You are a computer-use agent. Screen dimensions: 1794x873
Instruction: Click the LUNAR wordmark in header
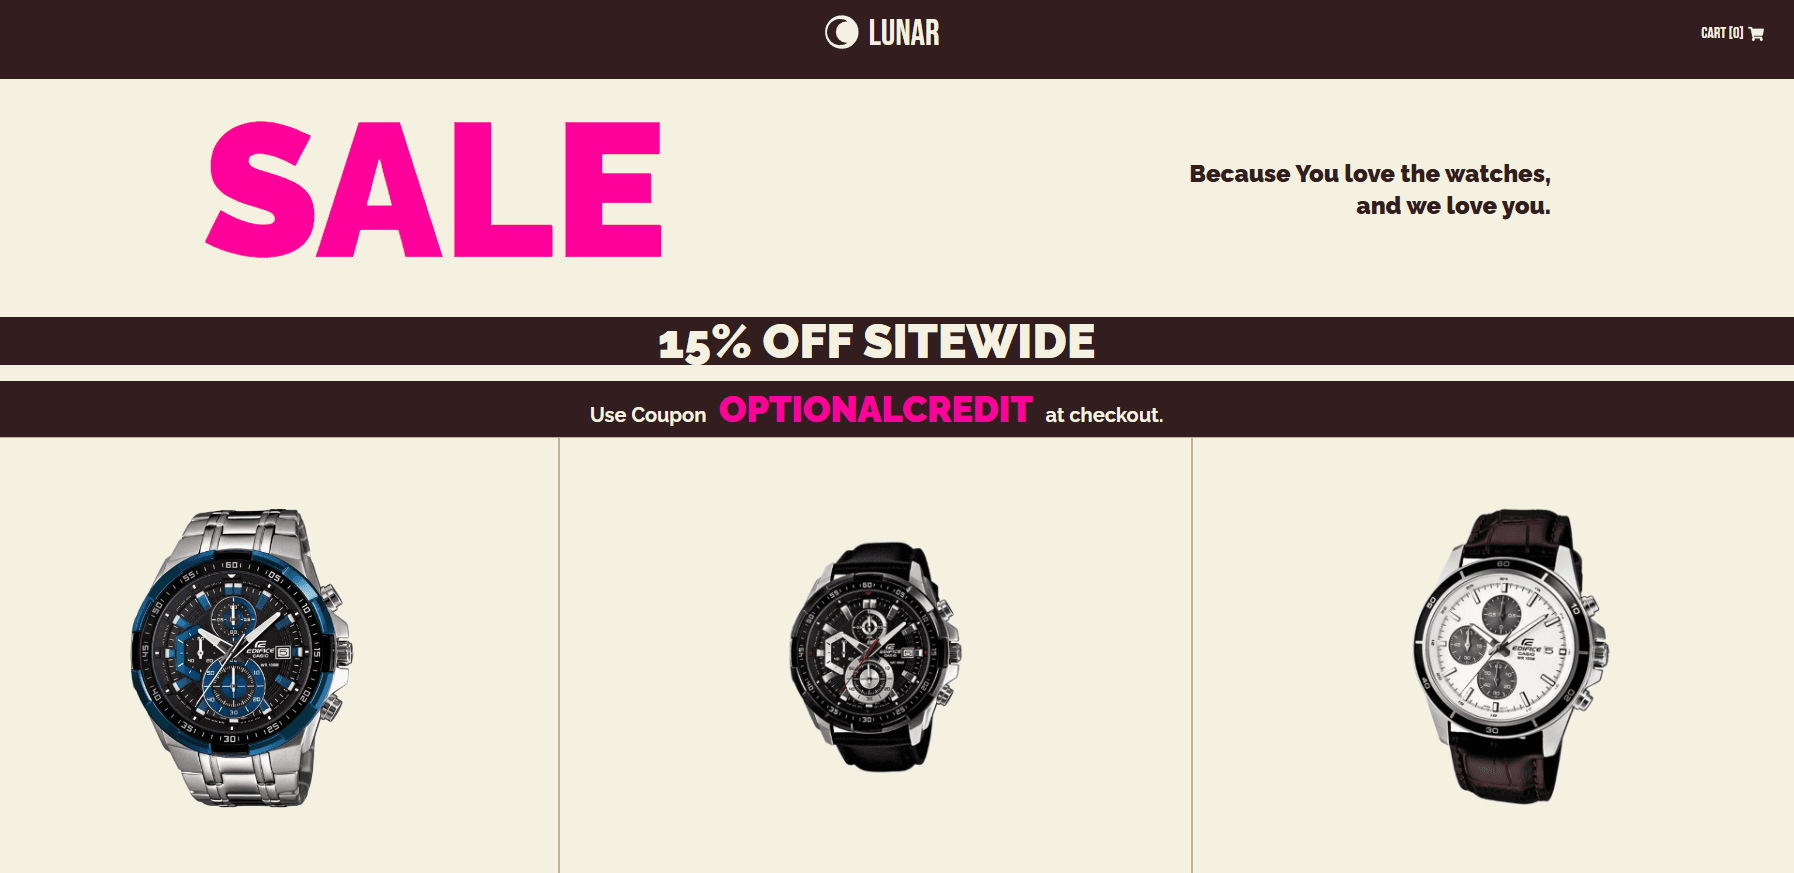coord(903,33)
